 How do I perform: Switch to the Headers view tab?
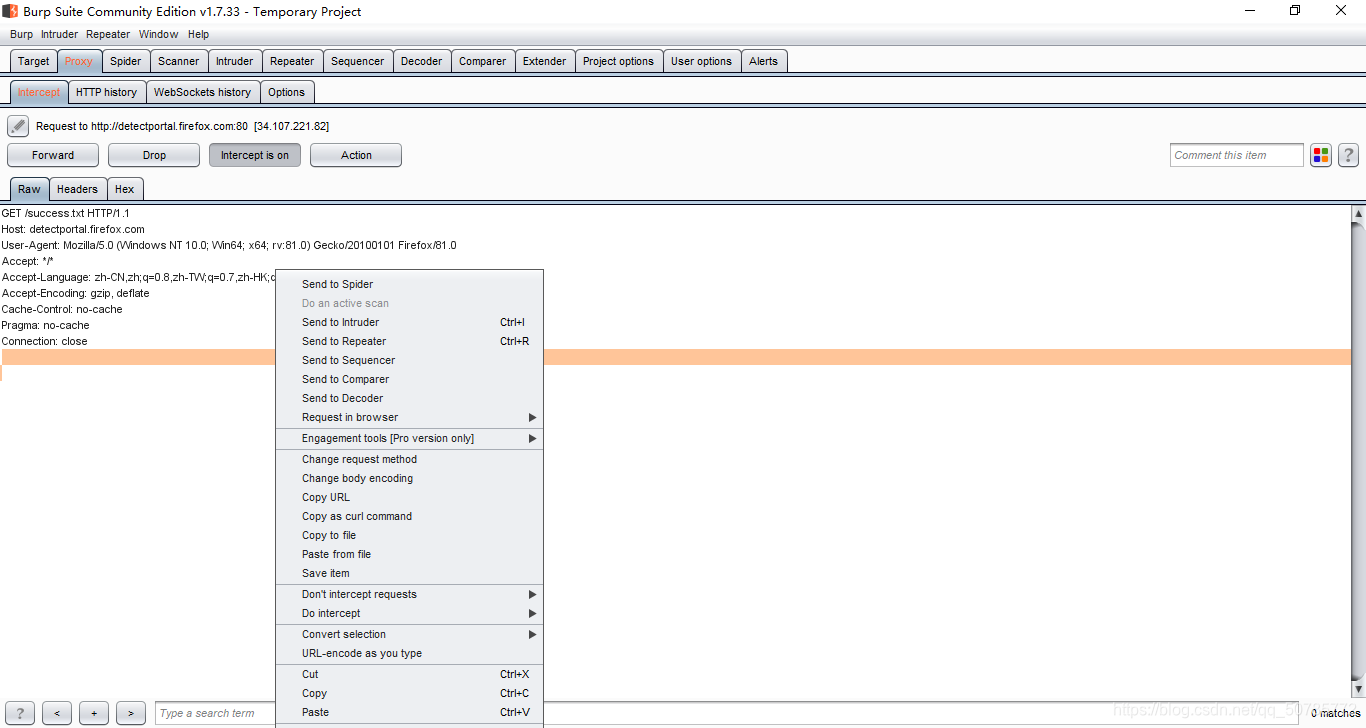(77, 189)
